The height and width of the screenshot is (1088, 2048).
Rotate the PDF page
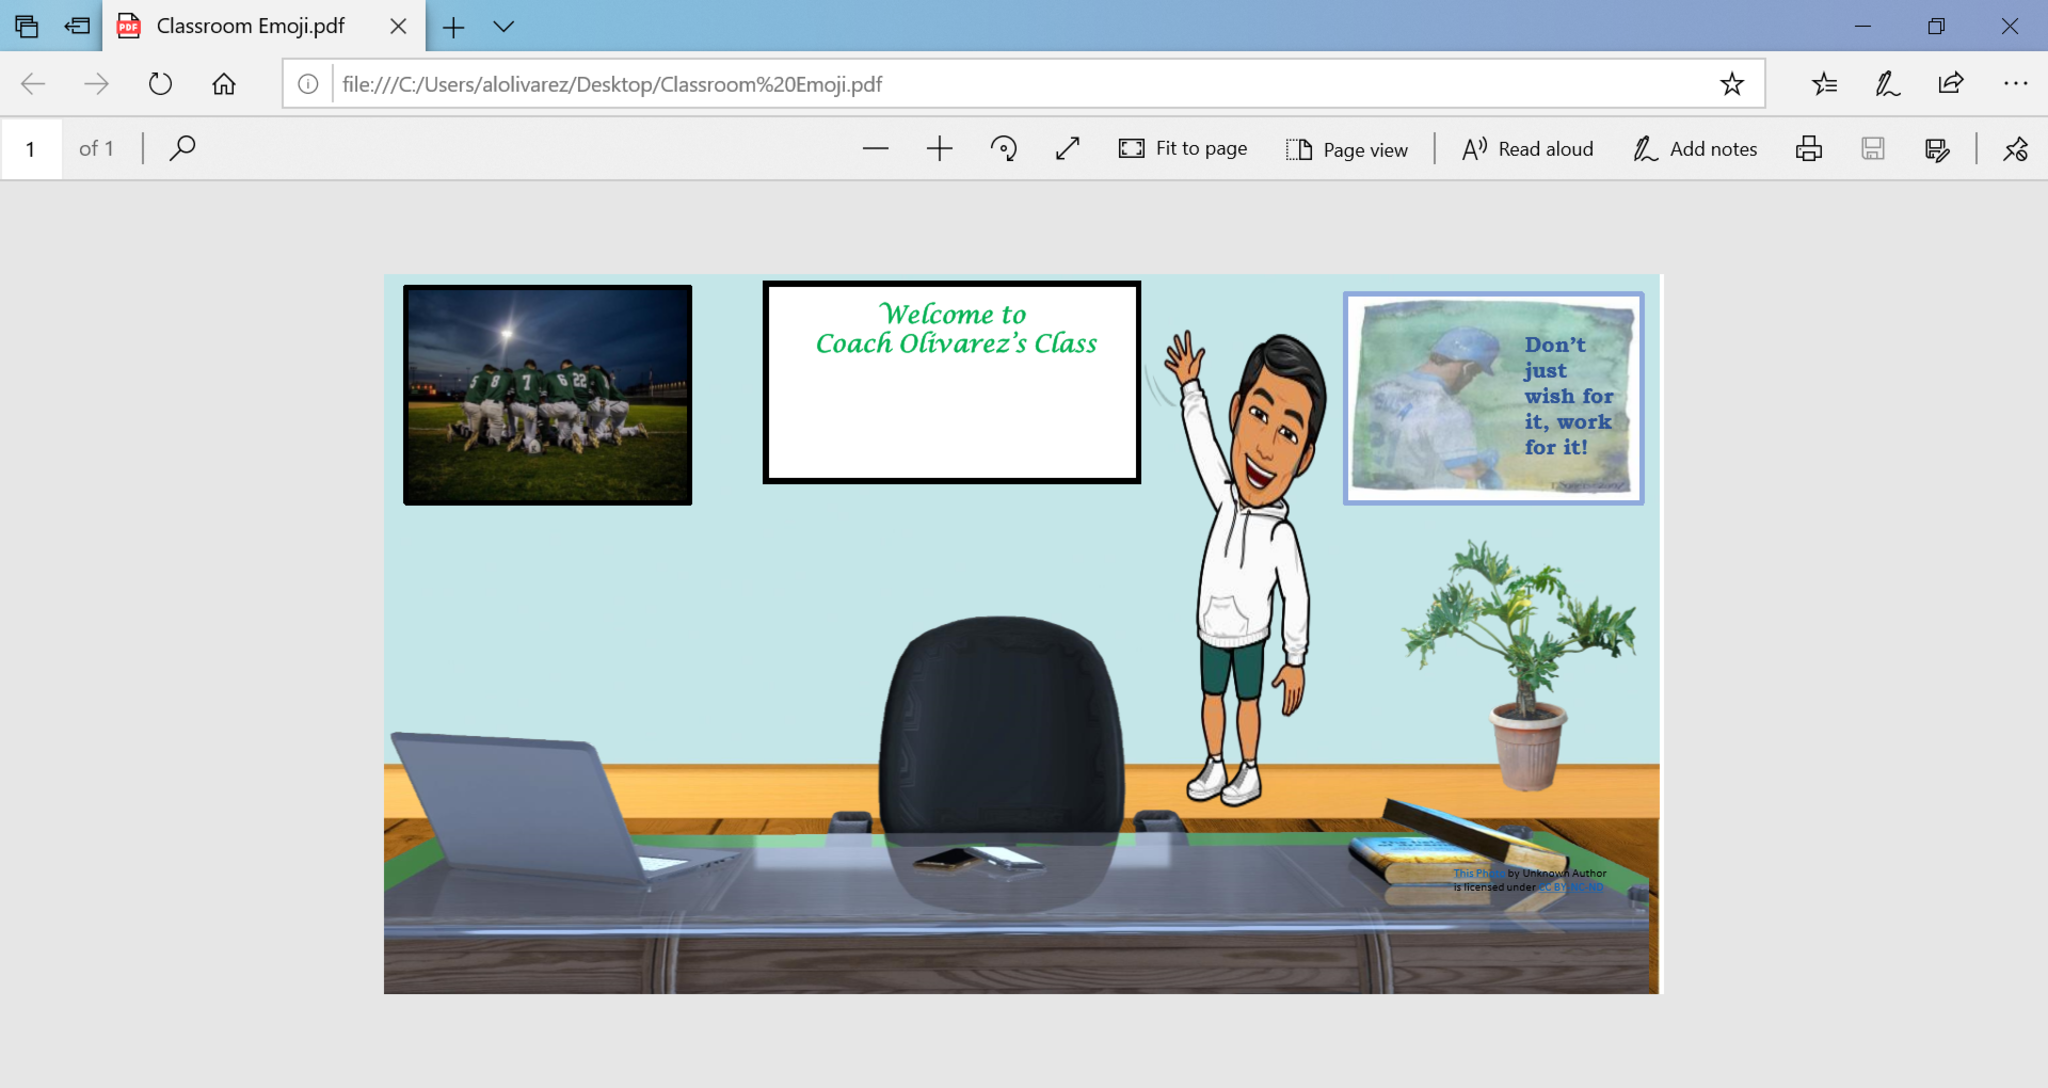(x=1003, y=149)
